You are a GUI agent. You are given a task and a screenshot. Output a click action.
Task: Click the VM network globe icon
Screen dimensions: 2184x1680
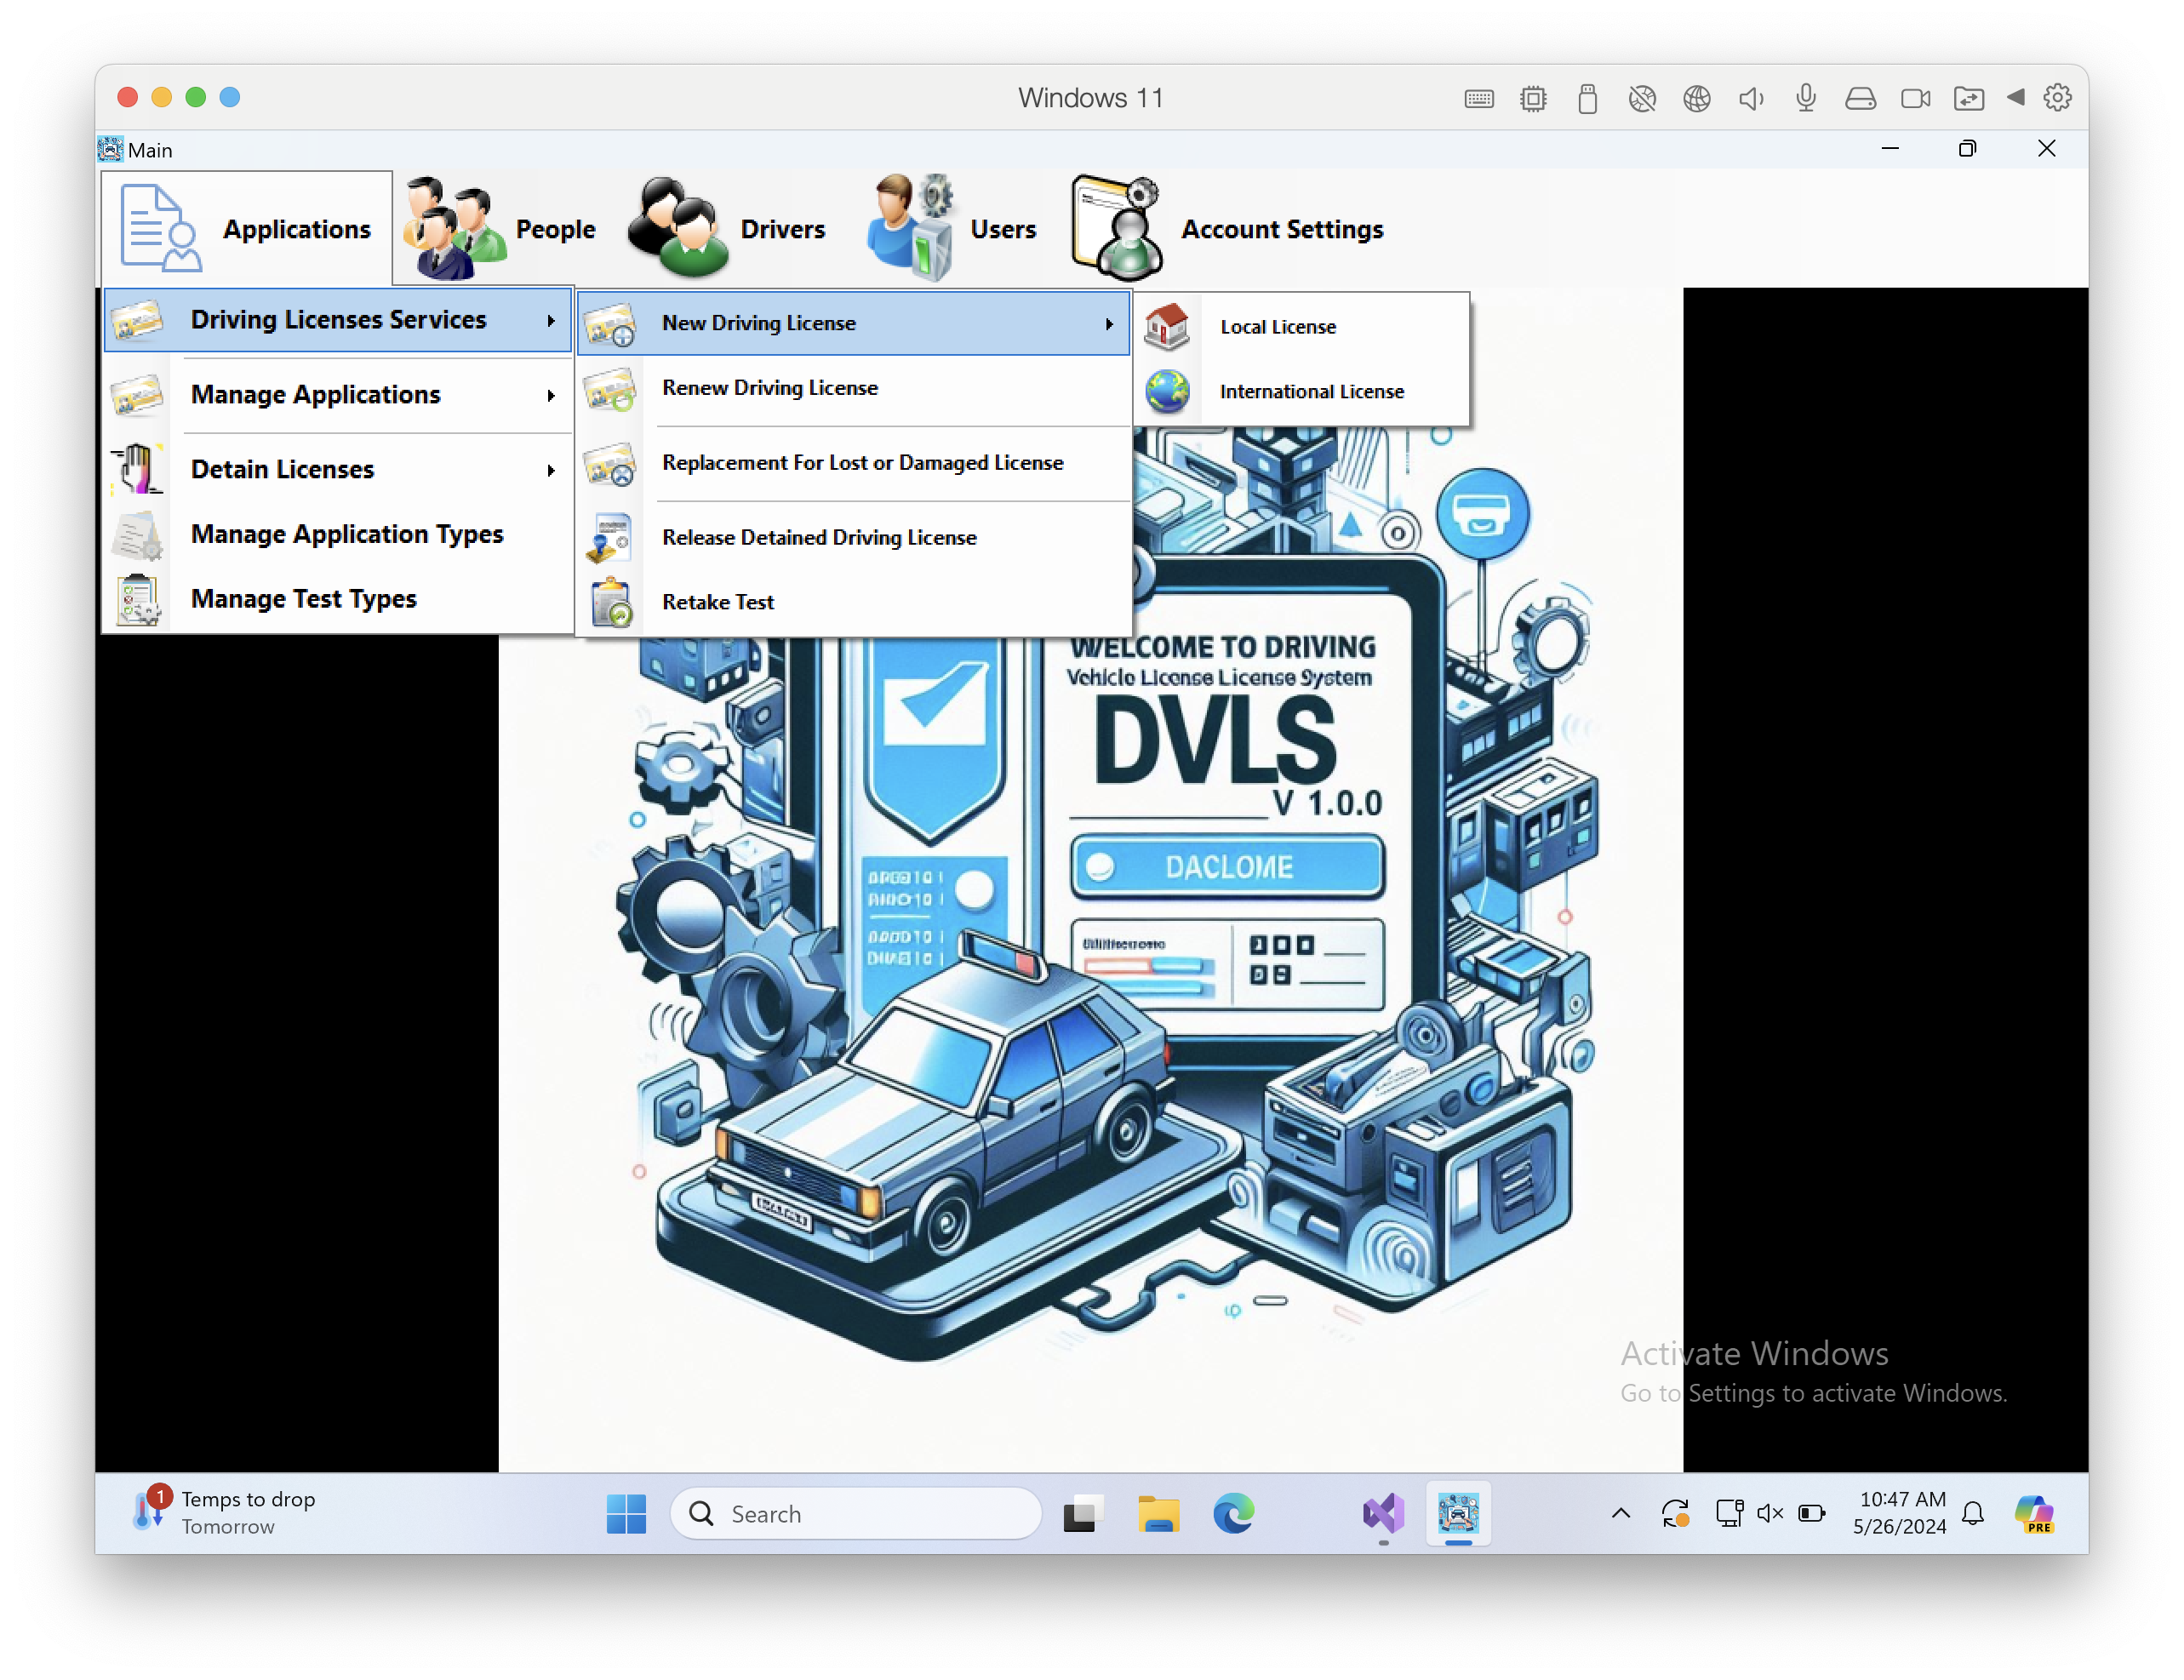1697,98
